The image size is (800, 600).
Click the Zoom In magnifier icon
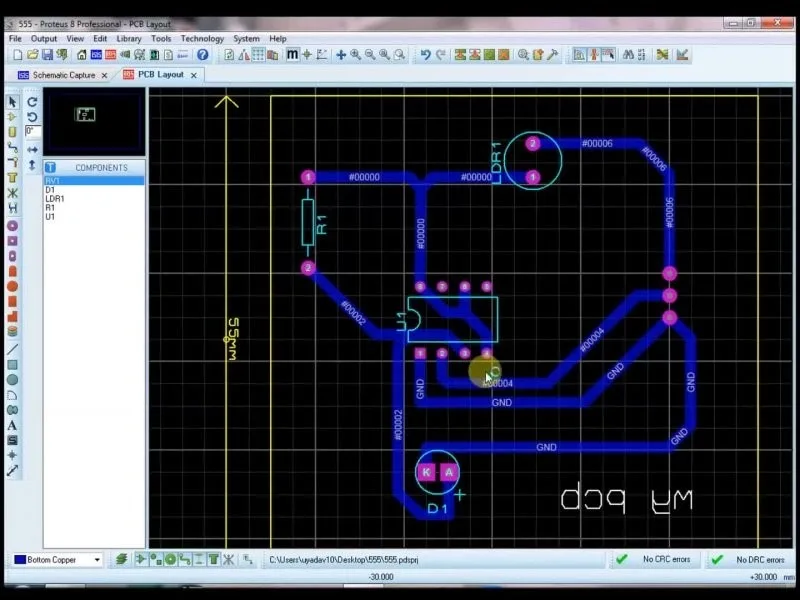pos(356,55)
